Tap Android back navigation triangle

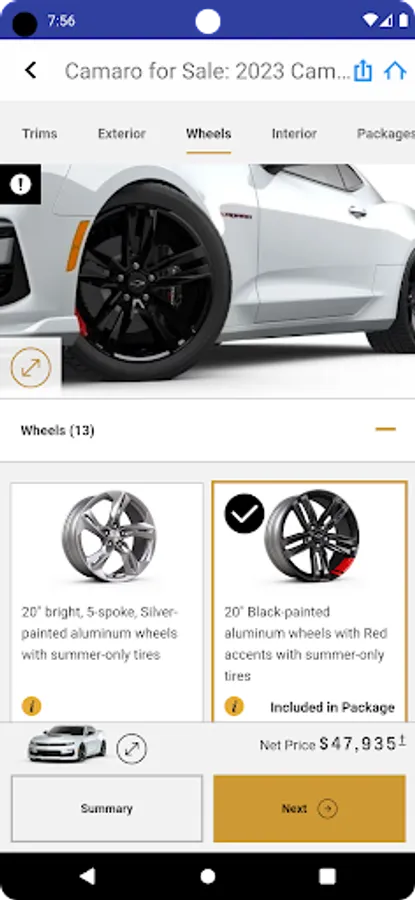coord(87,876)
